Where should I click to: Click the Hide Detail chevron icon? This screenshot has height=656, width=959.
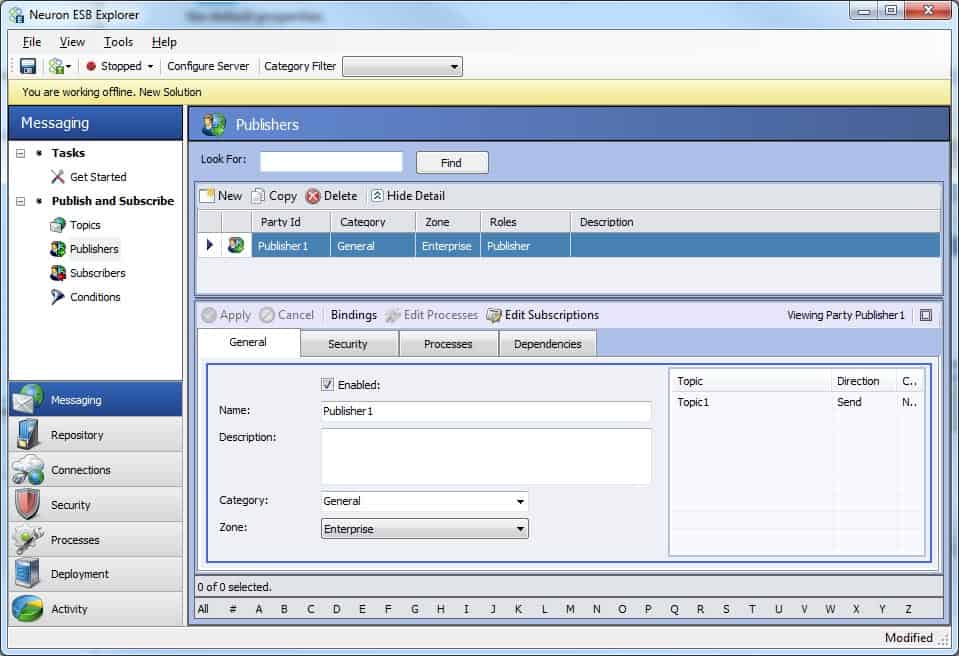coord(377,196)
